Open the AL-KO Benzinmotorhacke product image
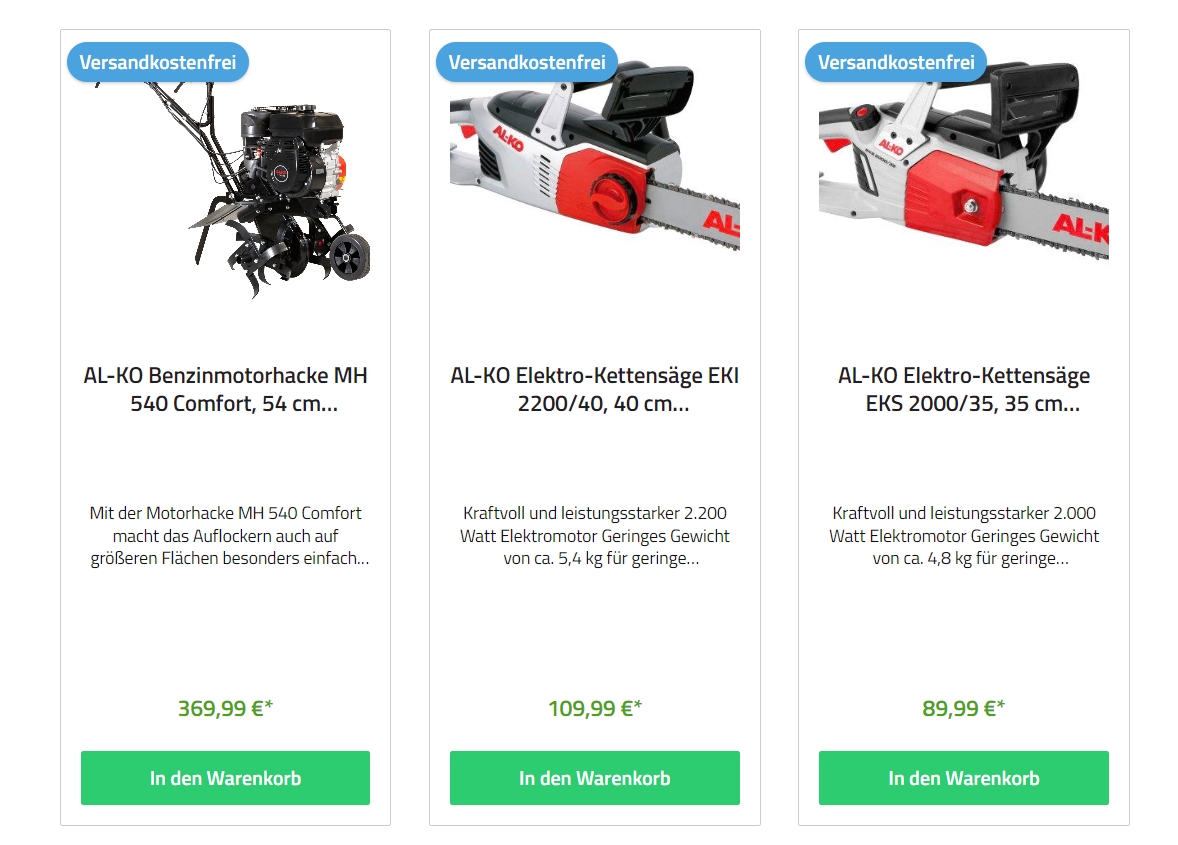The image size is (1178, 845). tap(225, 190)
